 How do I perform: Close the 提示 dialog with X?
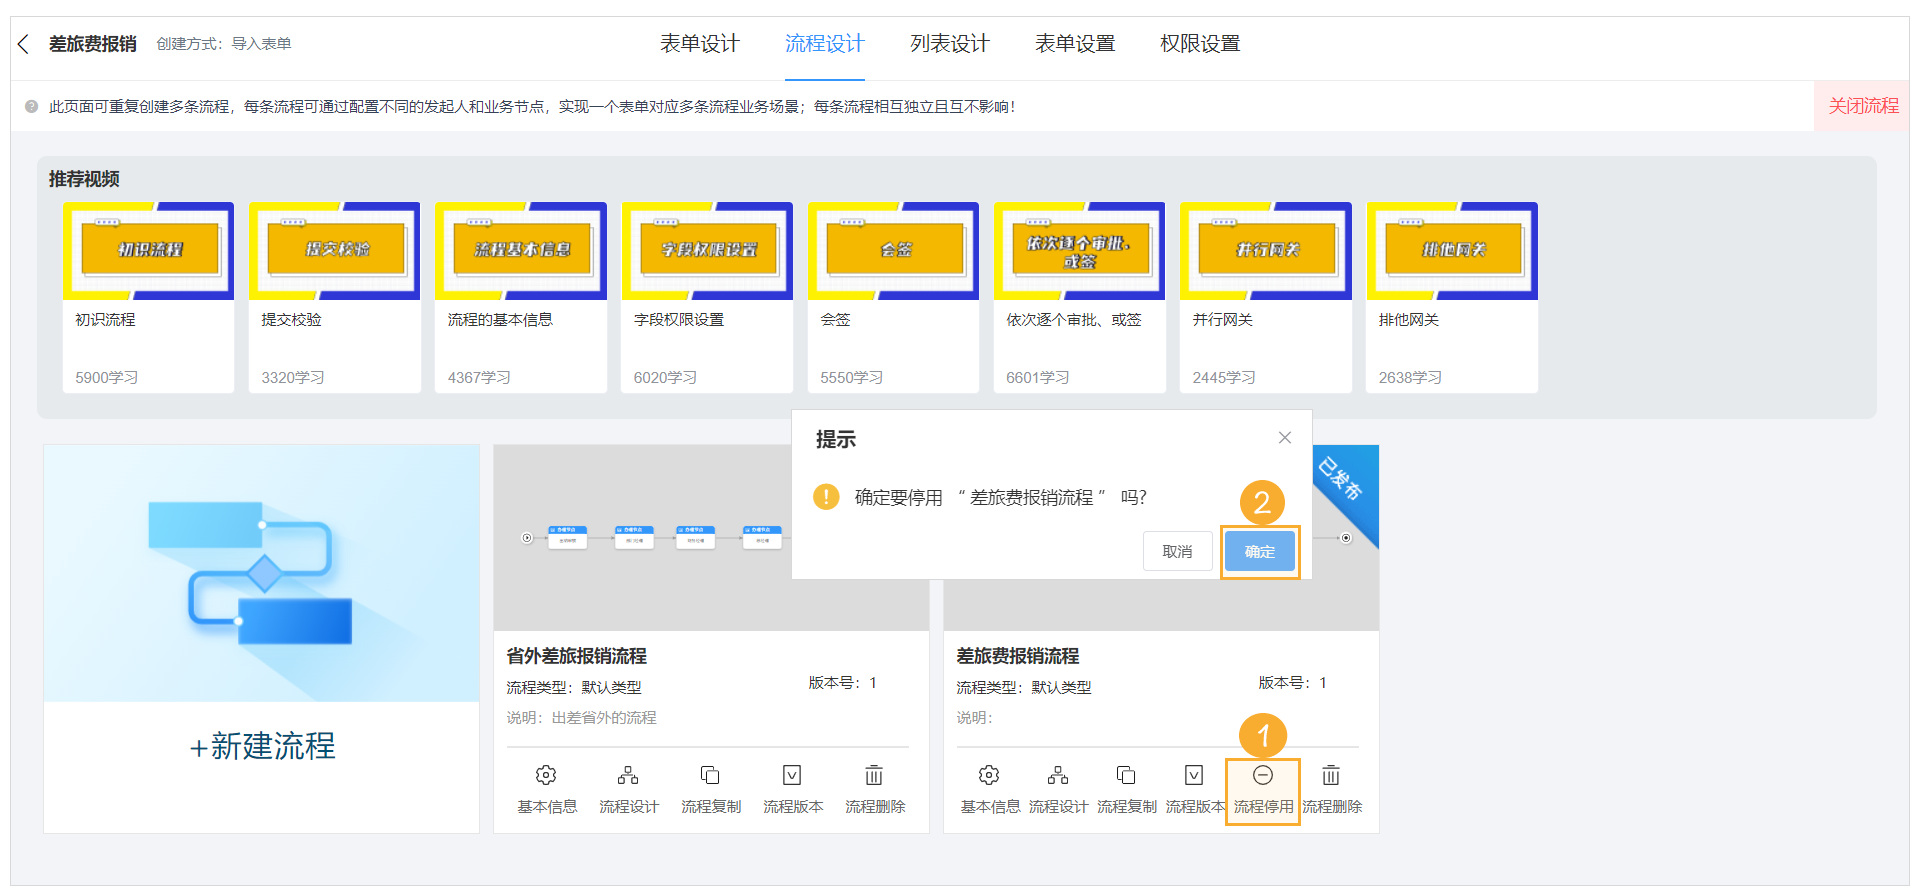1285,438
